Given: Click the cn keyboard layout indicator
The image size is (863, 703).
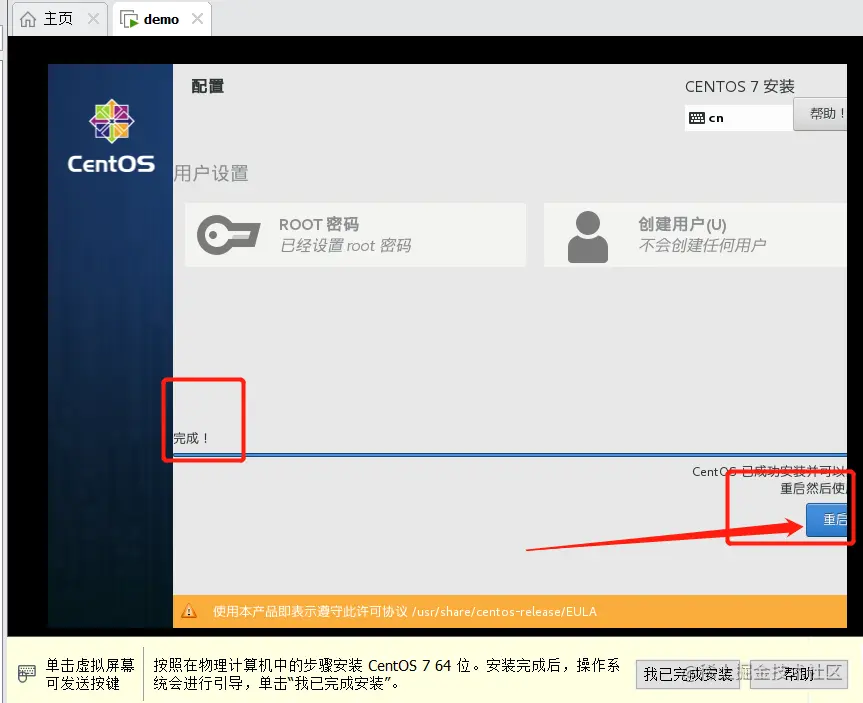Looking at the screenshot, I should click(x=738, y=118).
